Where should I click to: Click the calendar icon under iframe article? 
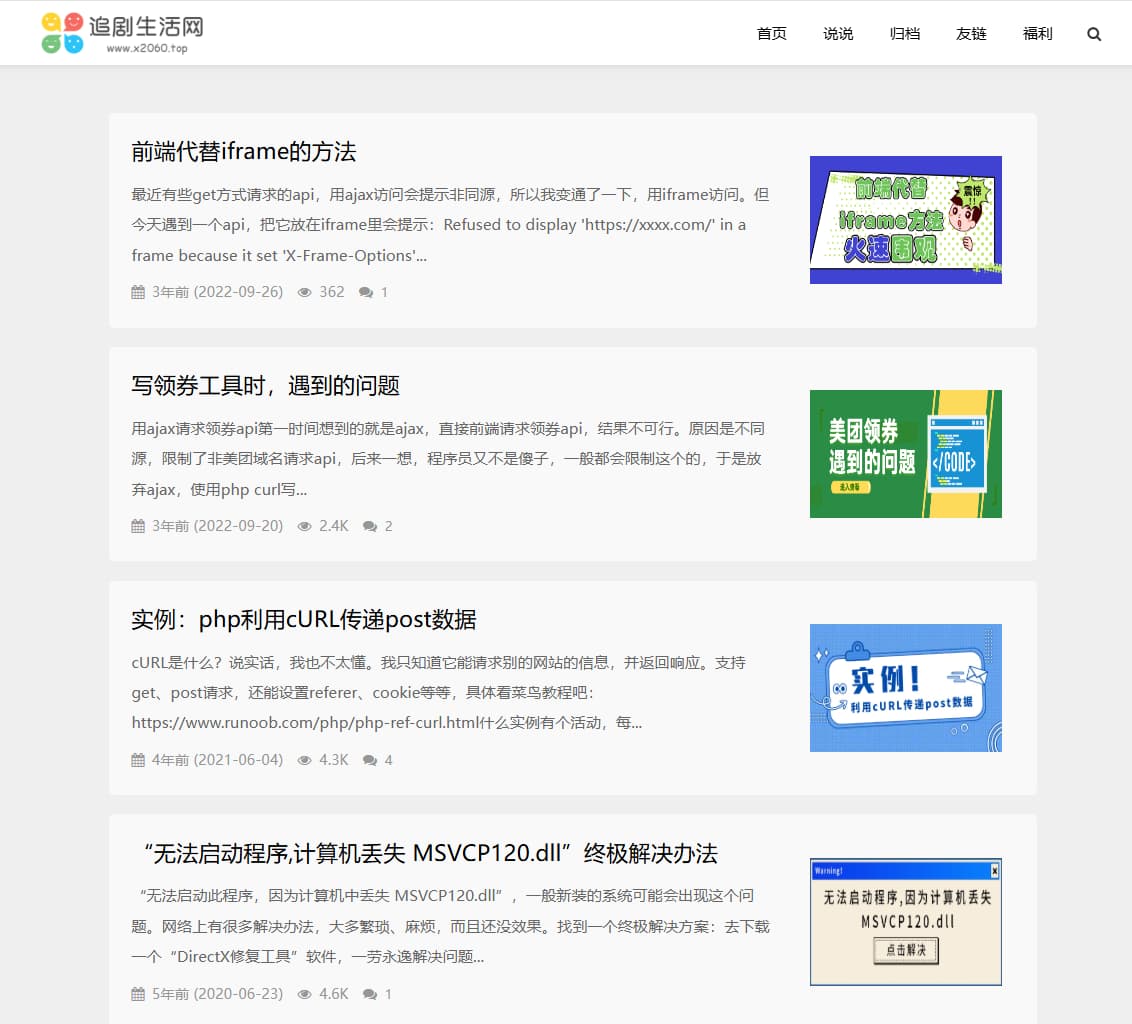click(x=137, y=292)
